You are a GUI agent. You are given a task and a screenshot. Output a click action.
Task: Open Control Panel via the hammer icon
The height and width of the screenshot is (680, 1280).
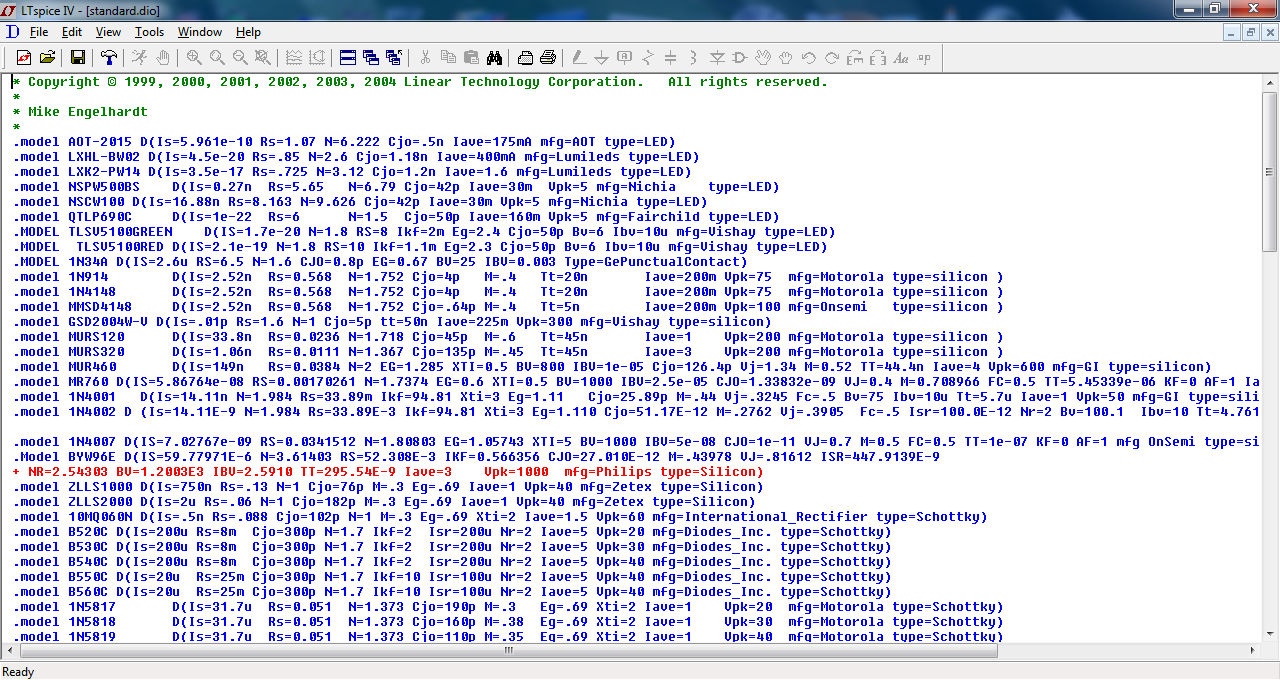pyautogui.click(x=108, y=58)
